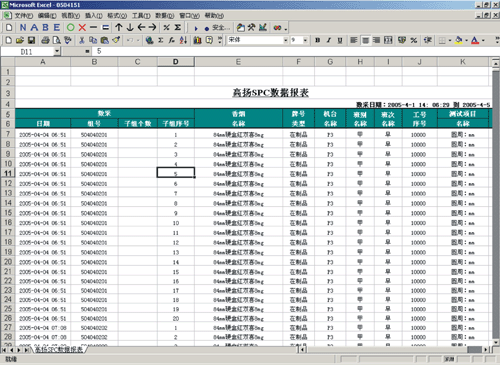Click the Chart Wizard icon

(x=197, y=41)
